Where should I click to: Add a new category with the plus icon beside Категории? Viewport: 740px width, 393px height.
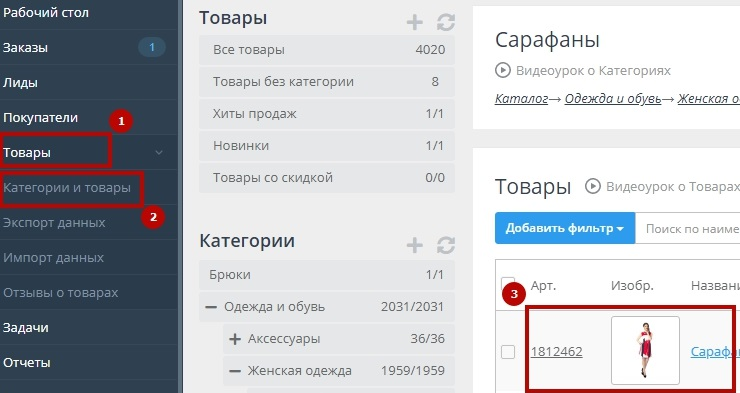click(414, 245)
